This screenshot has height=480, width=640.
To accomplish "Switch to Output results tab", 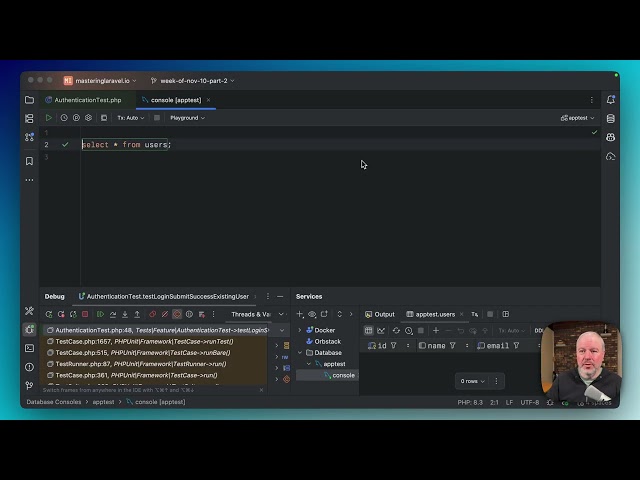I will [380, 314].
